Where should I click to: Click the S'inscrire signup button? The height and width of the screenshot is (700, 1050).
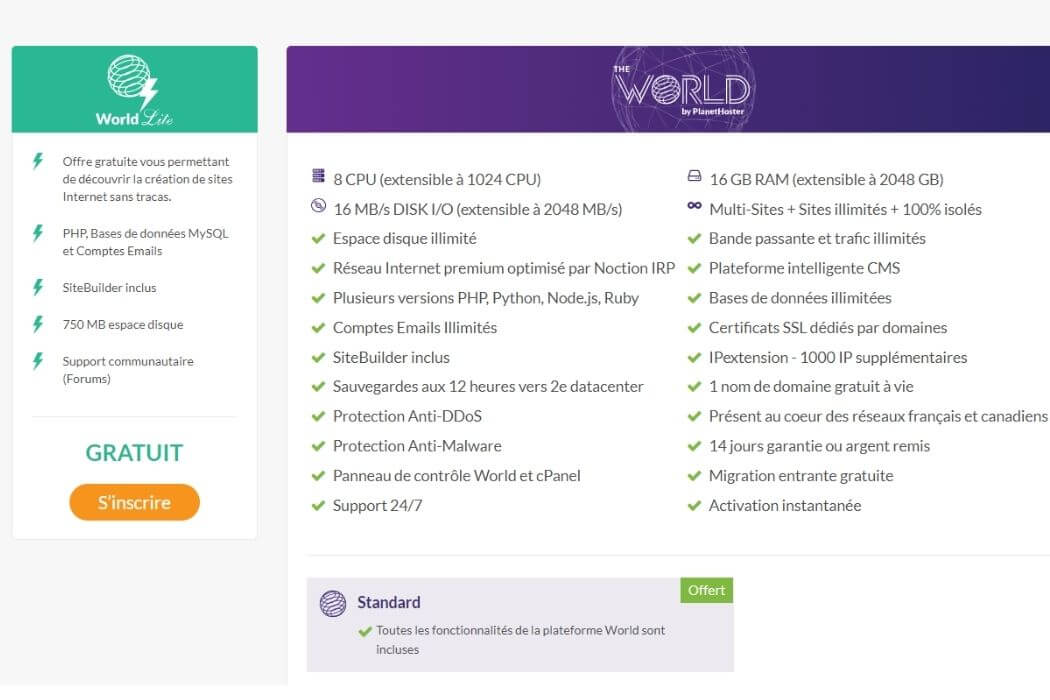[x=135, y=502]
